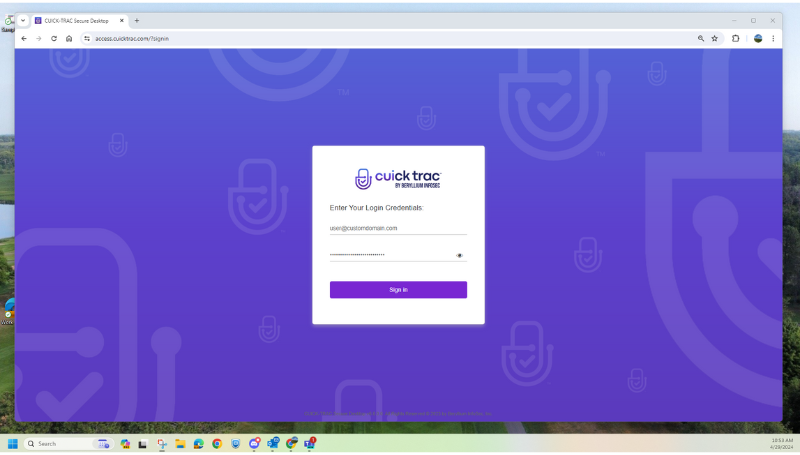
Task: View site information icon in address bar
Action: (87, 39)
